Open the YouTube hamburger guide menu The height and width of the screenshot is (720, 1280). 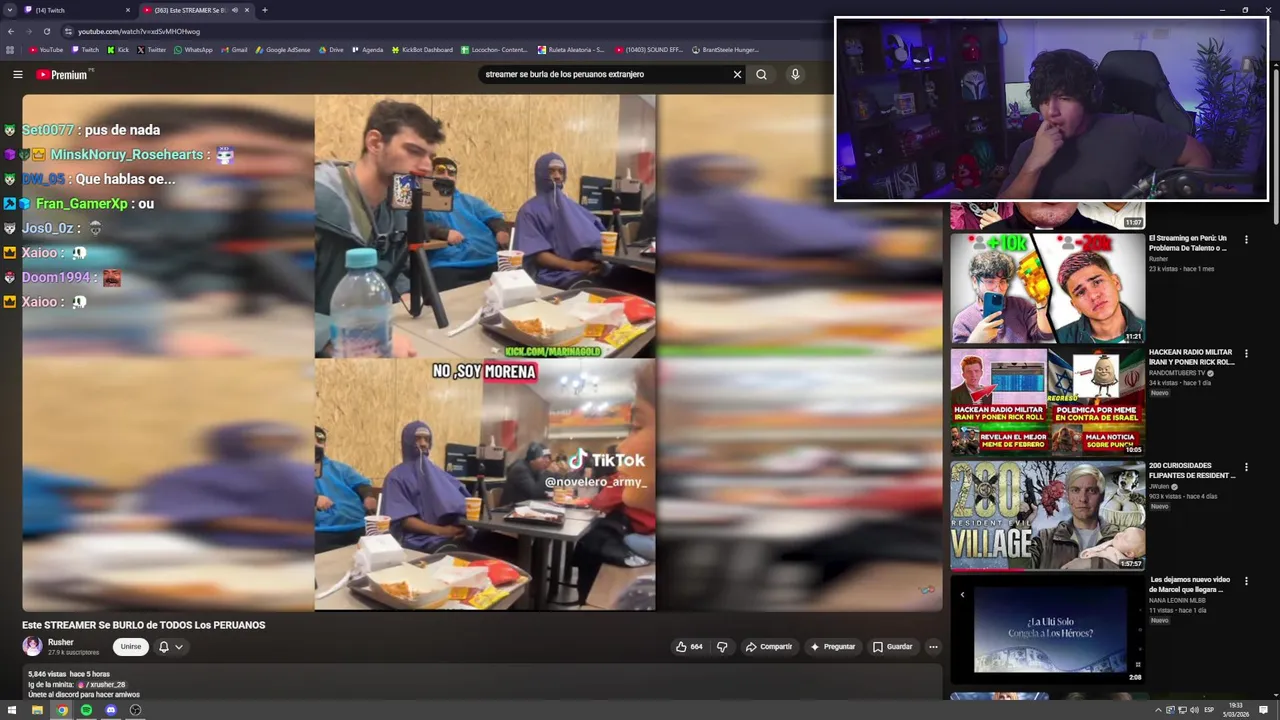coord(17,74)
